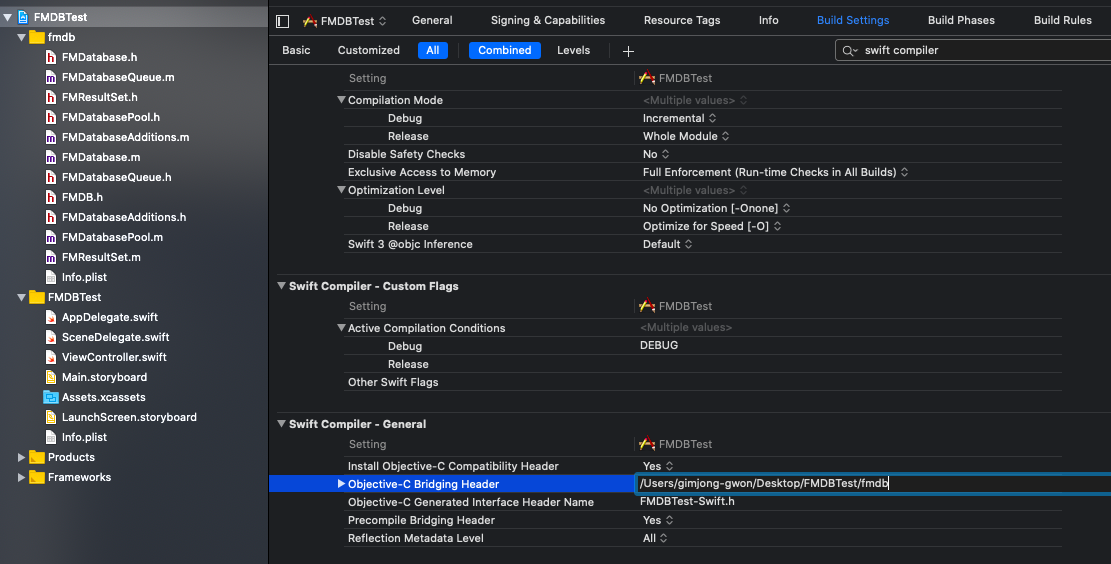Select the SceneDelegate.swift file icon
The image size is (1111, 564).
tap(51, 337)
